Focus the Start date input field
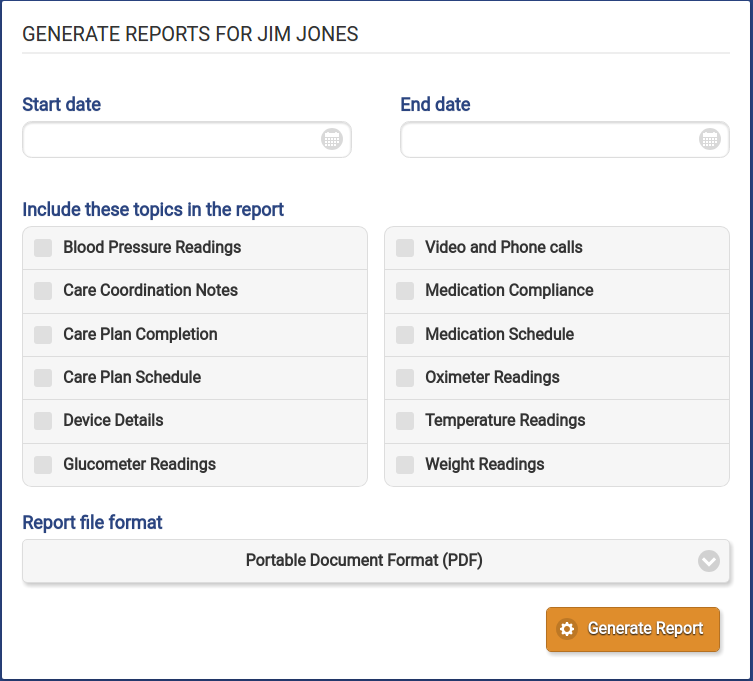 tap(187, 140)
